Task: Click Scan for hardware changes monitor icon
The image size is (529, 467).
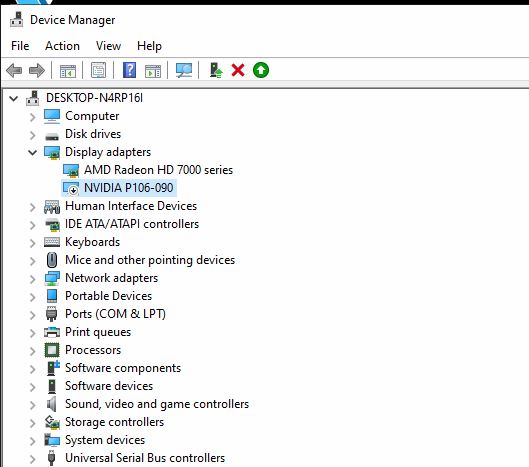Action: coord(184,71)
